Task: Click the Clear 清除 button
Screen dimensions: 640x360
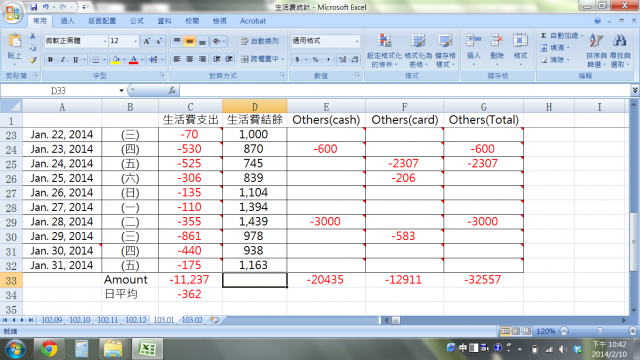Action: click(x=555, y=60)
